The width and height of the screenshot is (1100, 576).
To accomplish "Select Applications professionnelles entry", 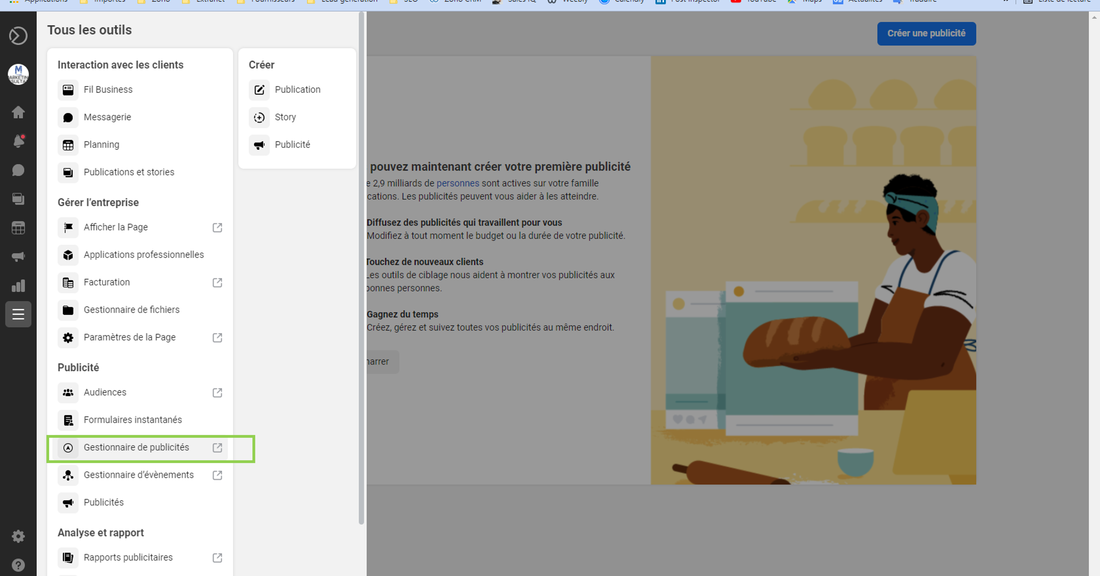I will [140, 255].
